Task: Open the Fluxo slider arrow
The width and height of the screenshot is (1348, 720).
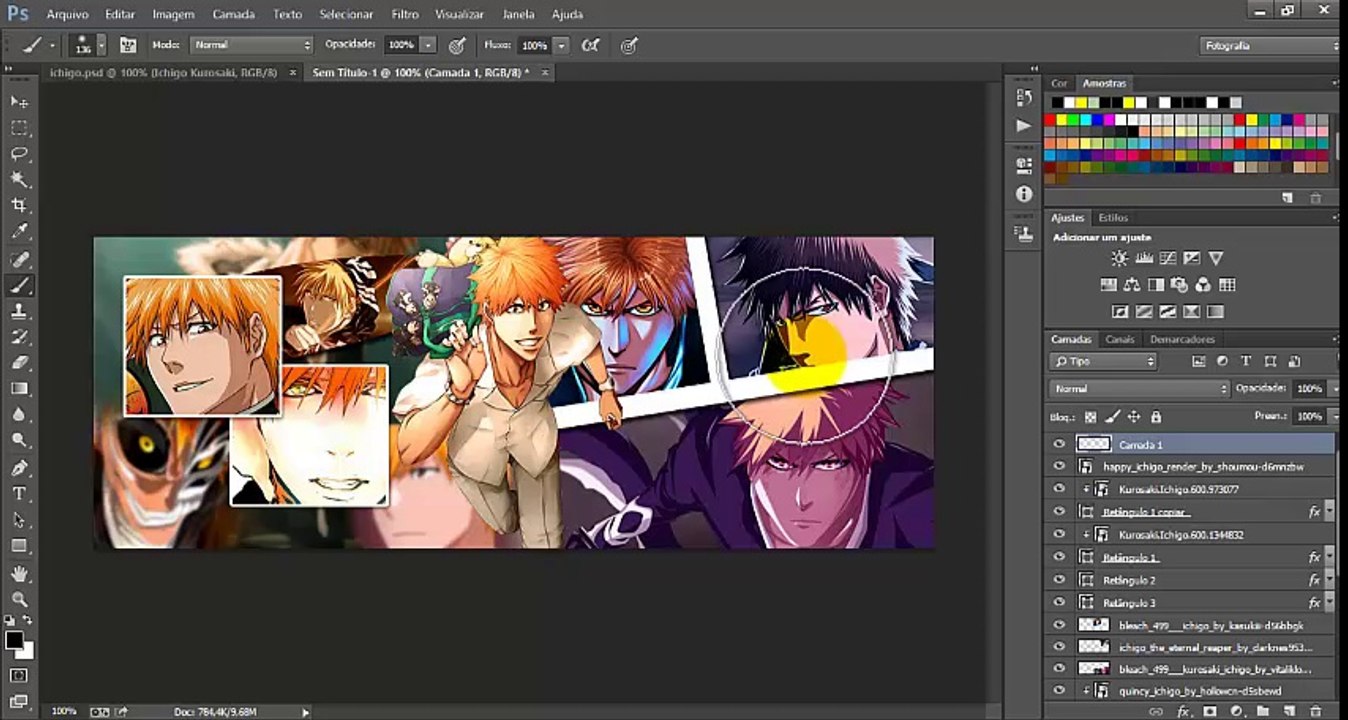Action: (561, 45)
